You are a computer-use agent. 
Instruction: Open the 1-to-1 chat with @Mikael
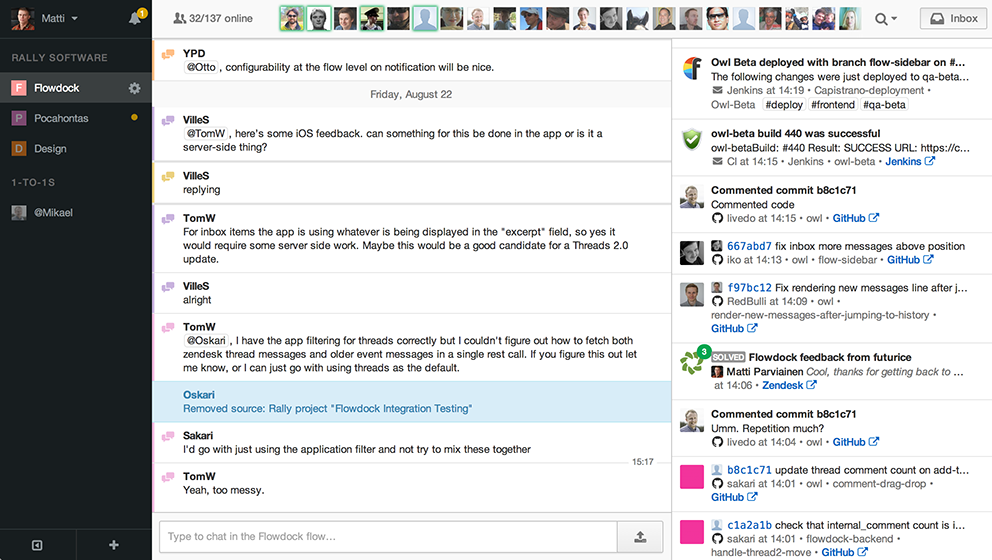point(53,212)
